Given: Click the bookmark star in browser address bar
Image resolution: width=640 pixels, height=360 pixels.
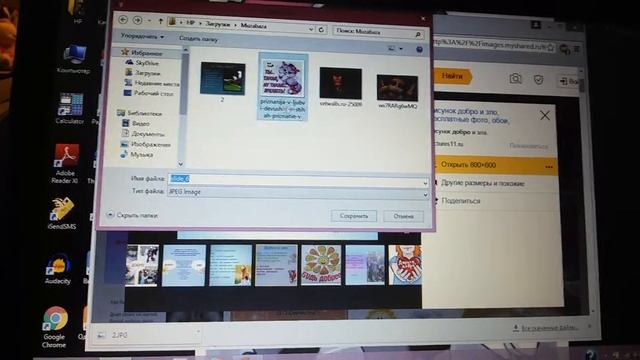Looking at the screenshot, I should (550, 48).
